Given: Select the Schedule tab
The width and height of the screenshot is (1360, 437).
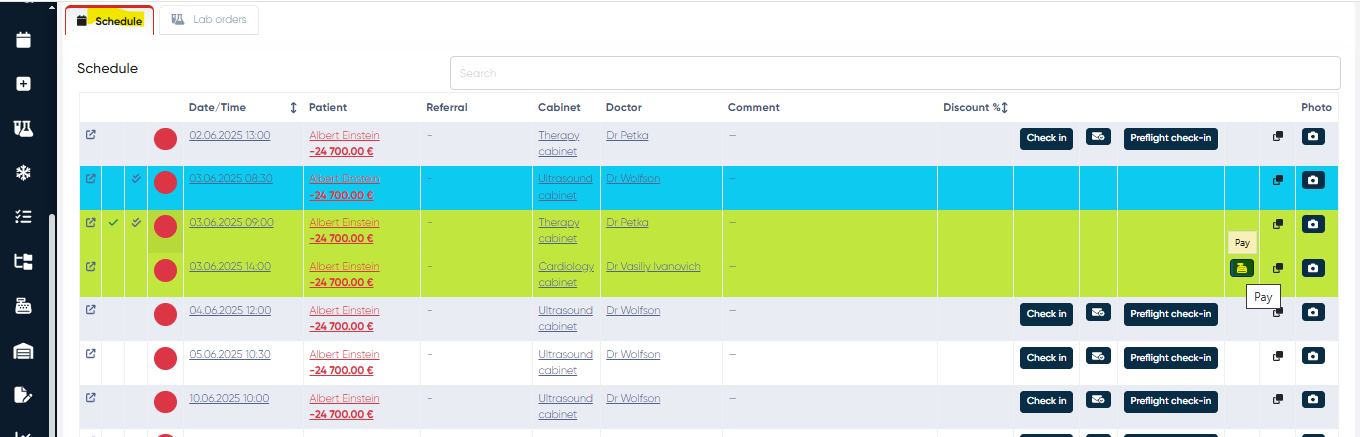Looking at the screenshot, I should [110, 21].
